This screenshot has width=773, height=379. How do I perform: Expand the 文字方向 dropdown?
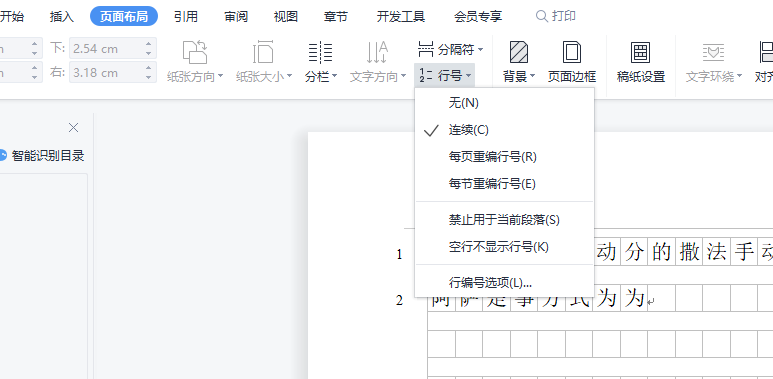tap(403, 76)
